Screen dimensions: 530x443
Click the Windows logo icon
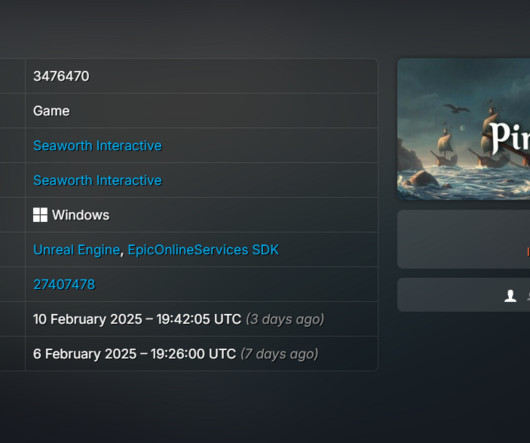[x=40, y=215]
